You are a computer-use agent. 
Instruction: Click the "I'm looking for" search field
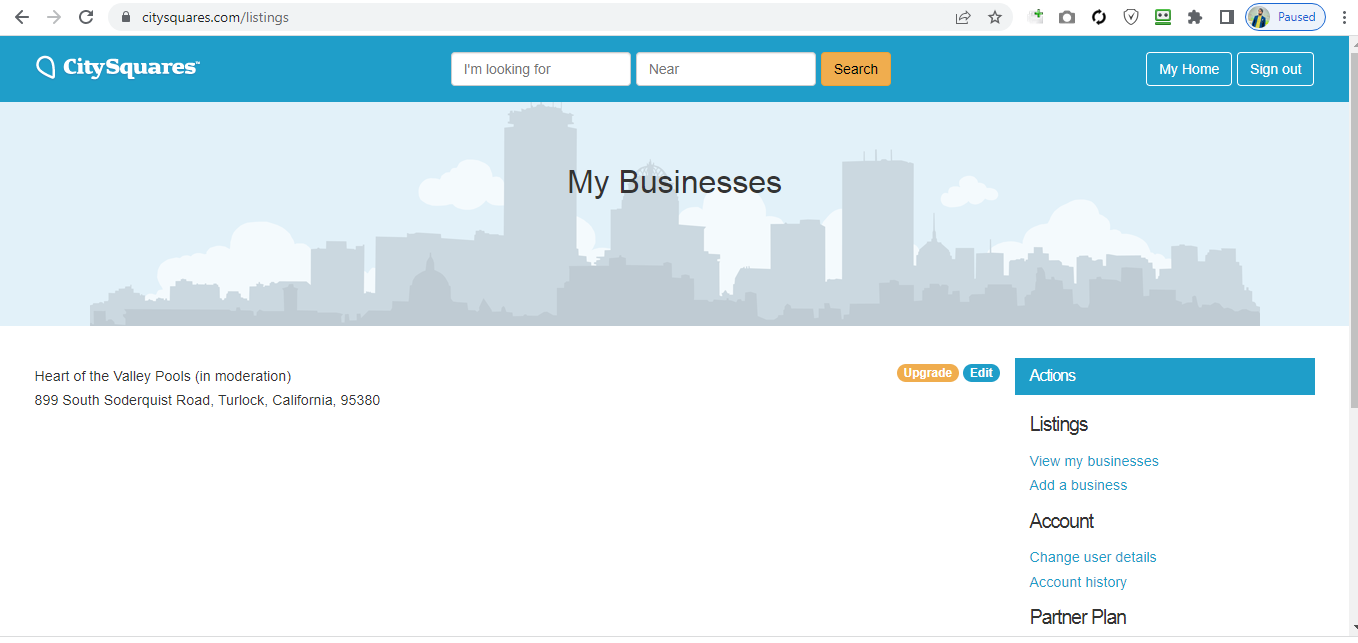click(541, 69)
